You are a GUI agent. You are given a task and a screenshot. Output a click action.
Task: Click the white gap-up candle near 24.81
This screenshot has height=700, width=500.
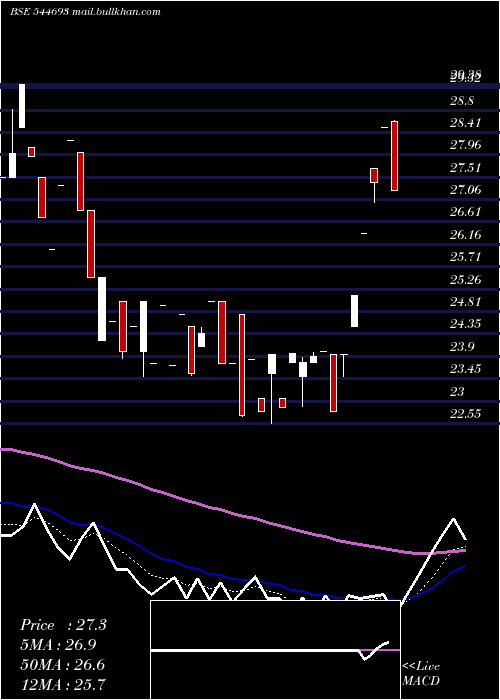(354, 311)
